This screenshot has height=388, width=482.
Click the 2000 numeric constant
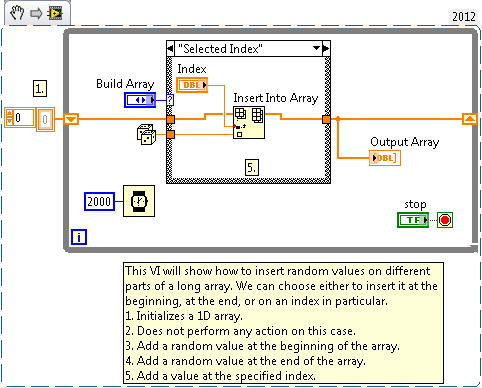(x=99, y=201)
